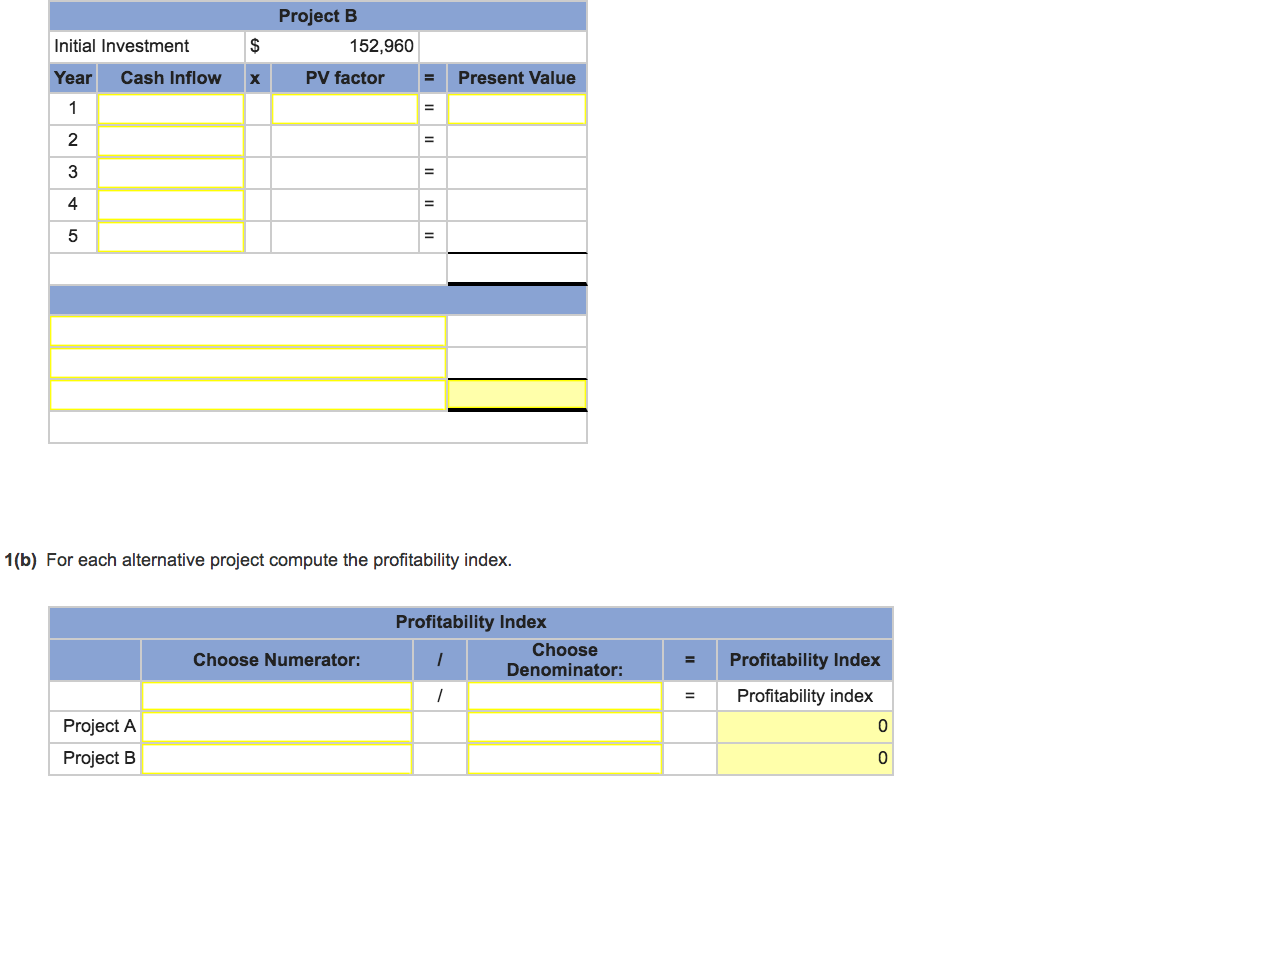Click the Year 3 Cash Inflow input
The height and width of the screenshot is (962, 1284).
(171, 173)
